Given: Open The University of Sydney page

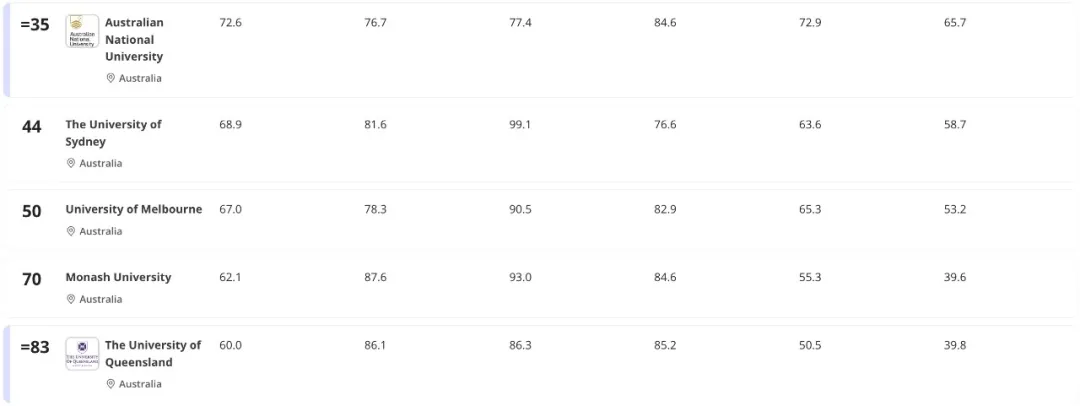Looking at the screenshot, I should 113,133.
